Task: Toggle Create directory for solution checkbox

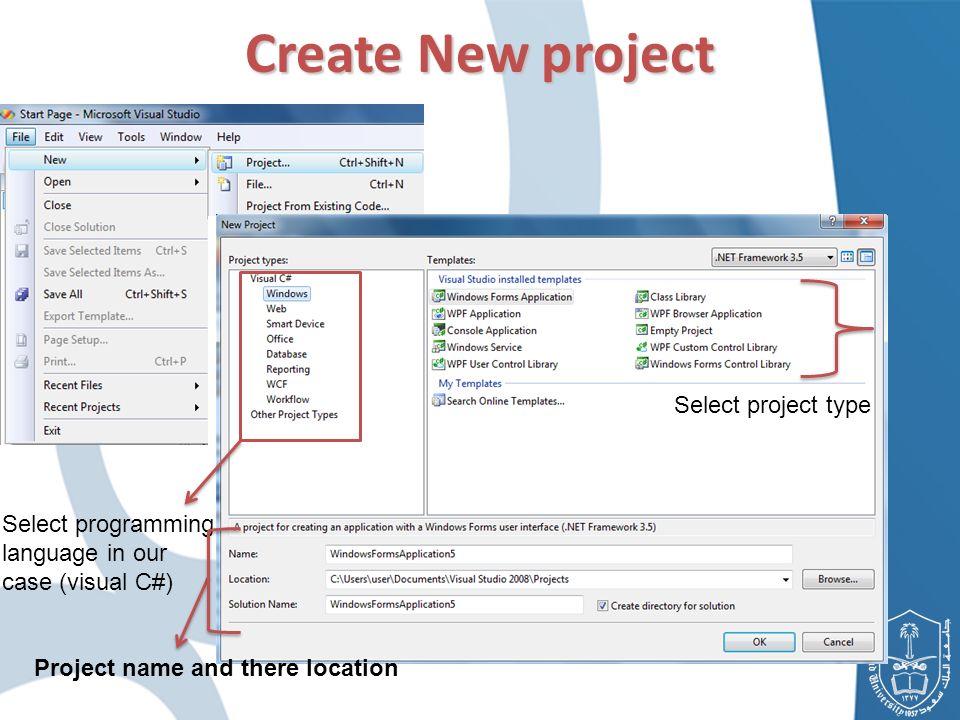Action: (x=602, y=606)
